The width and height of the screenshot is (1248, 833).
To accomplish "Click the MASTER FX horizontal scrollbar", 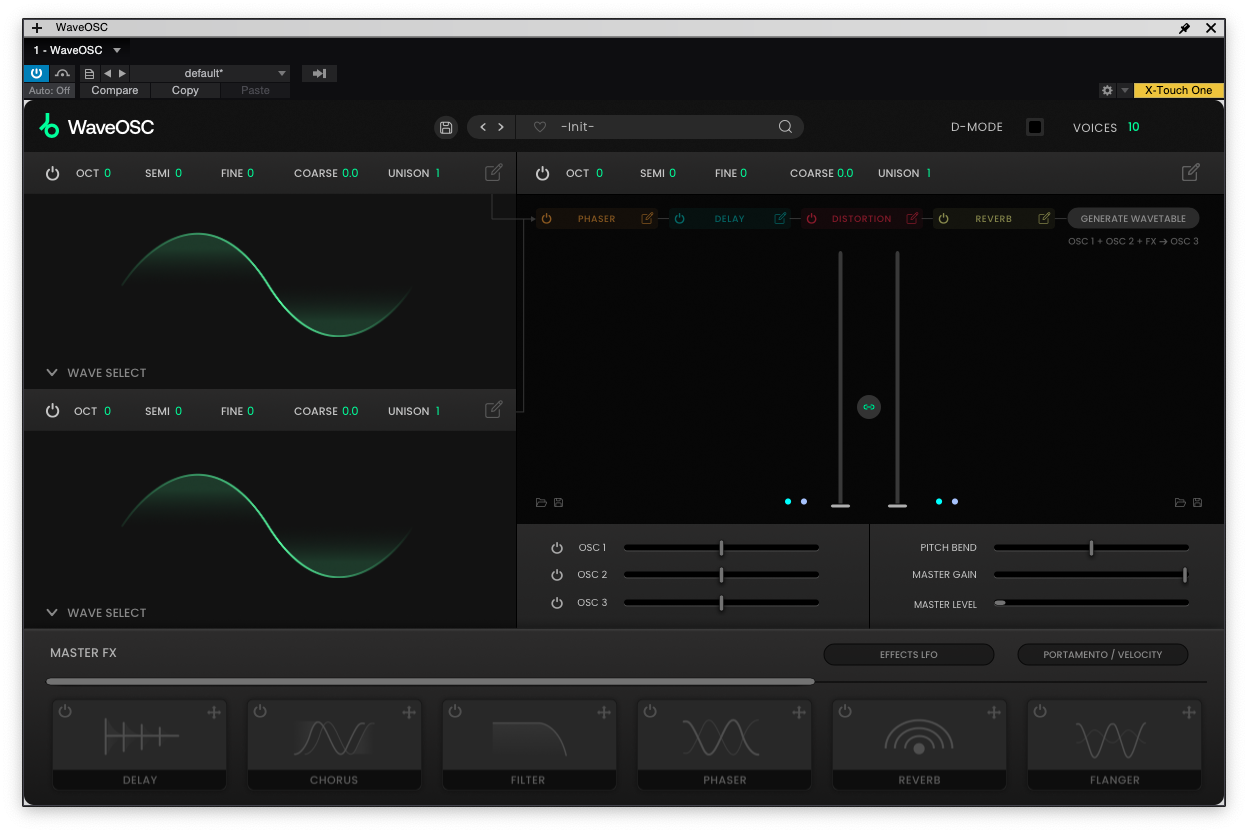I will pos(430,682).
